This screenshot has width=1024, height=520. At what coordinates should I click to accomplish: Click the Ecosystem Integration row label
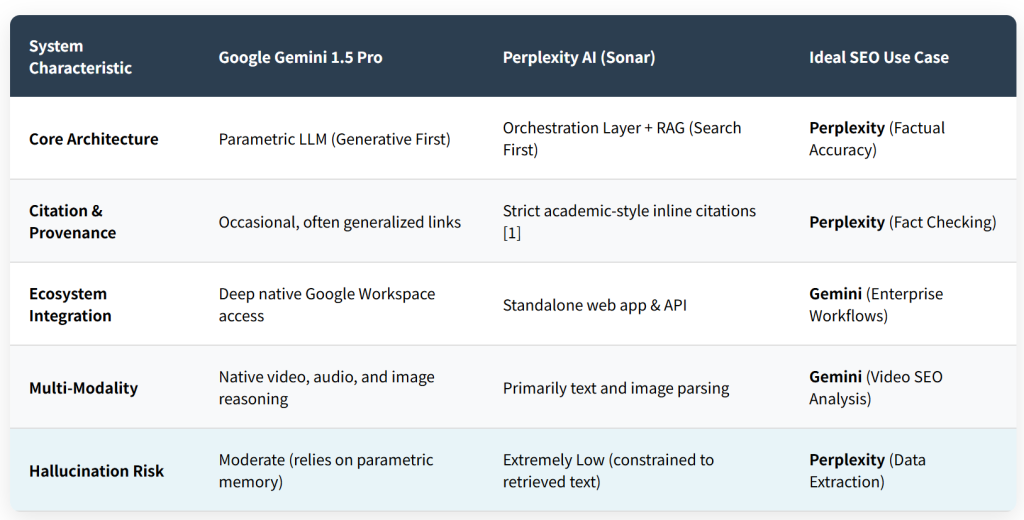click(70, 305)
